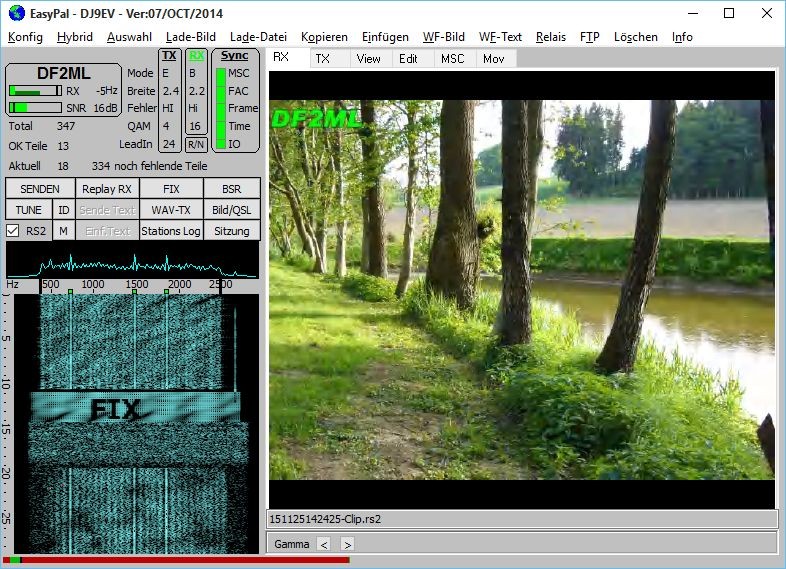Image resolution: width=786 pixels, height=569 pixels.
Task: Click the 1500 Hz marker on frequency scale
Action: coord(136,284)
